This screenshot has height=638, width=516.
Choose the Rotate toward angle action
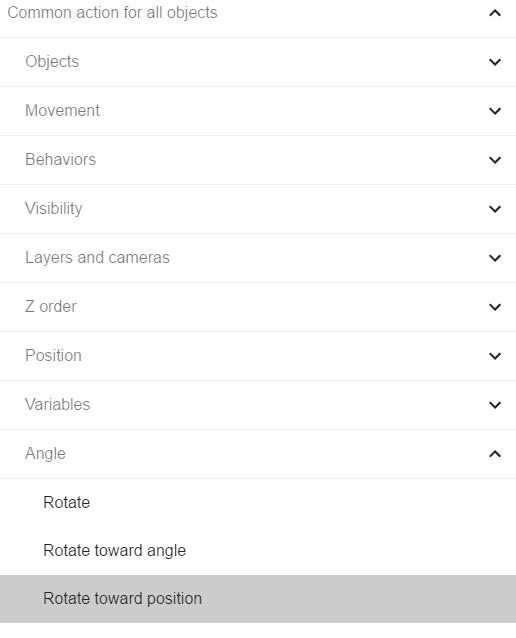258,551
